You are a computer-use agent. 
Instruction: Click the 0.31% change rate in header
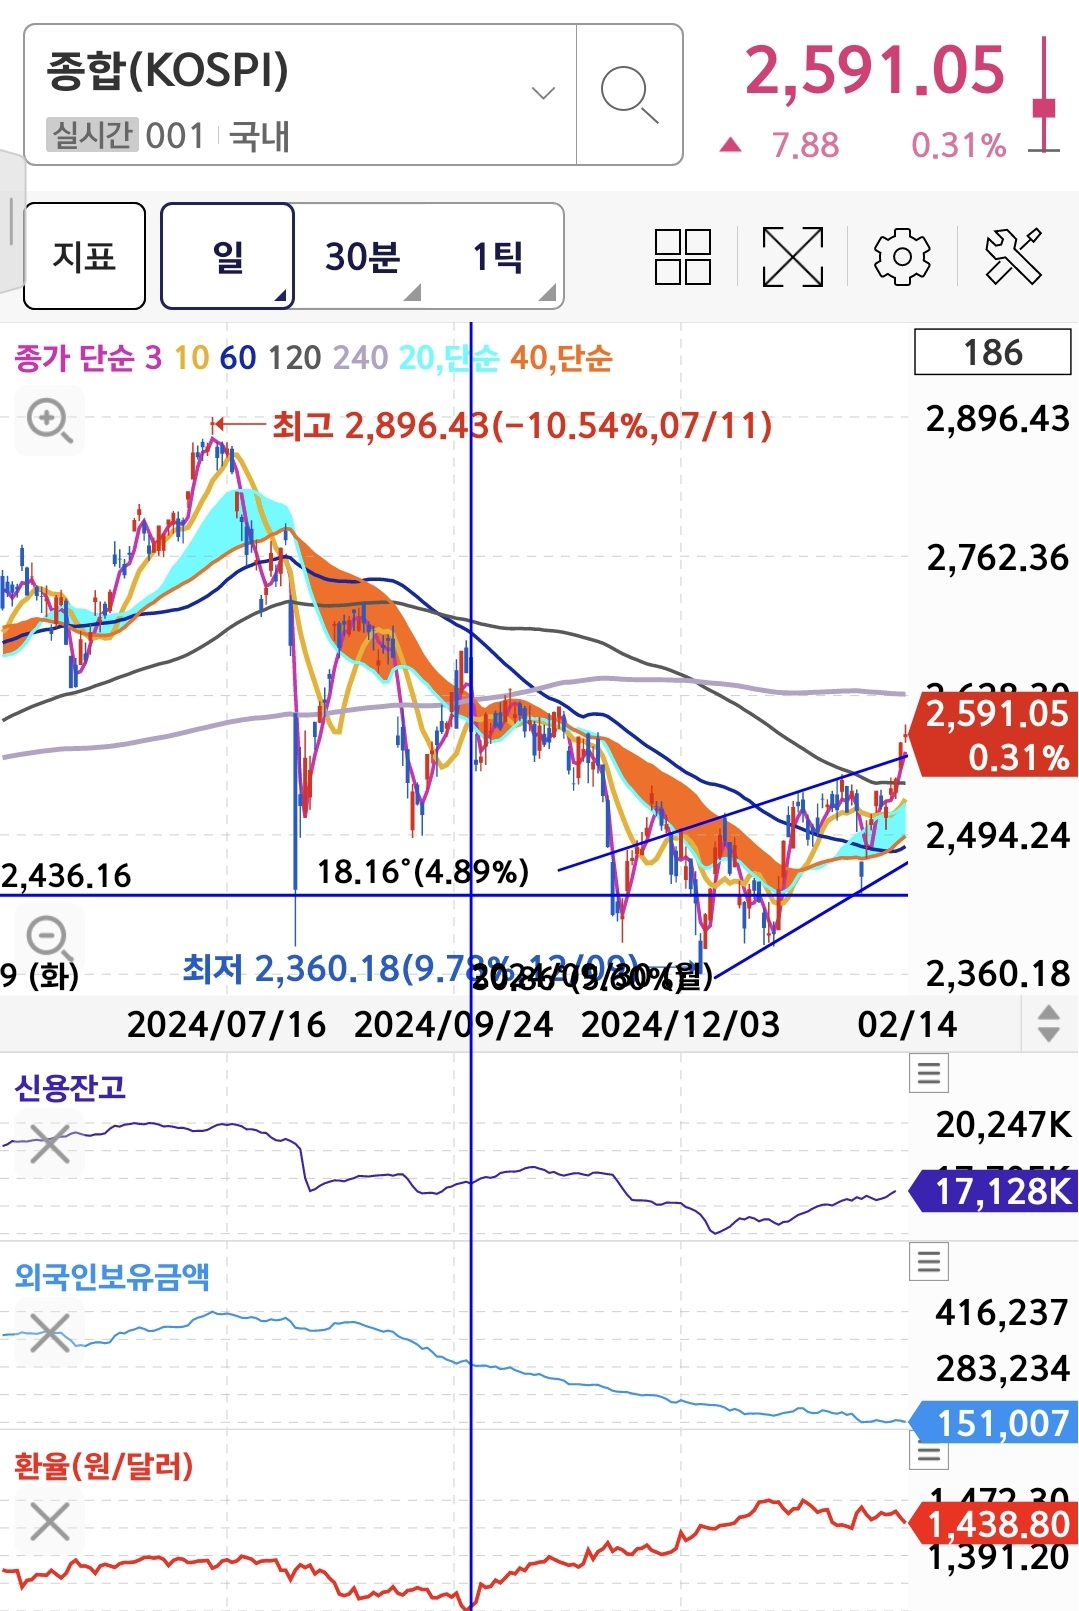click(958, 145)
